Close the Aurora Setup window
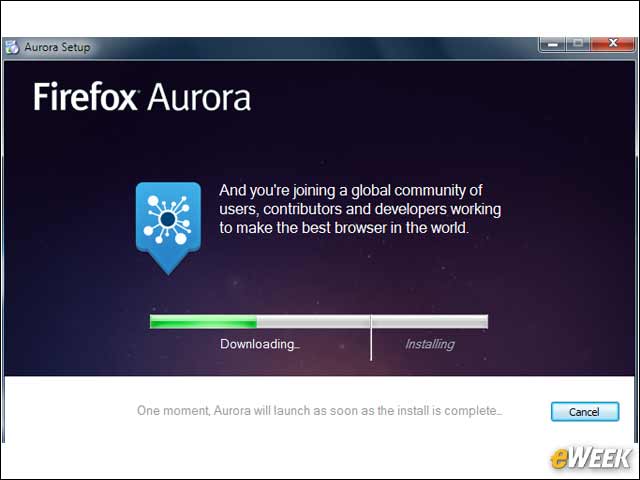640x480 pixels. (x=613, y=43)
